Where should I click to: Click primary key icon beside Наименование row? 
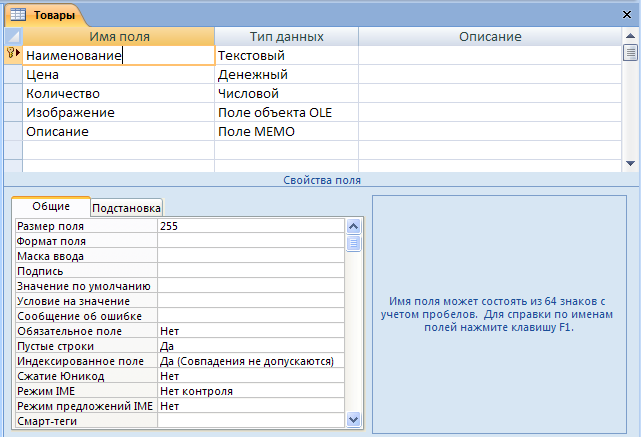coord(13,53)
